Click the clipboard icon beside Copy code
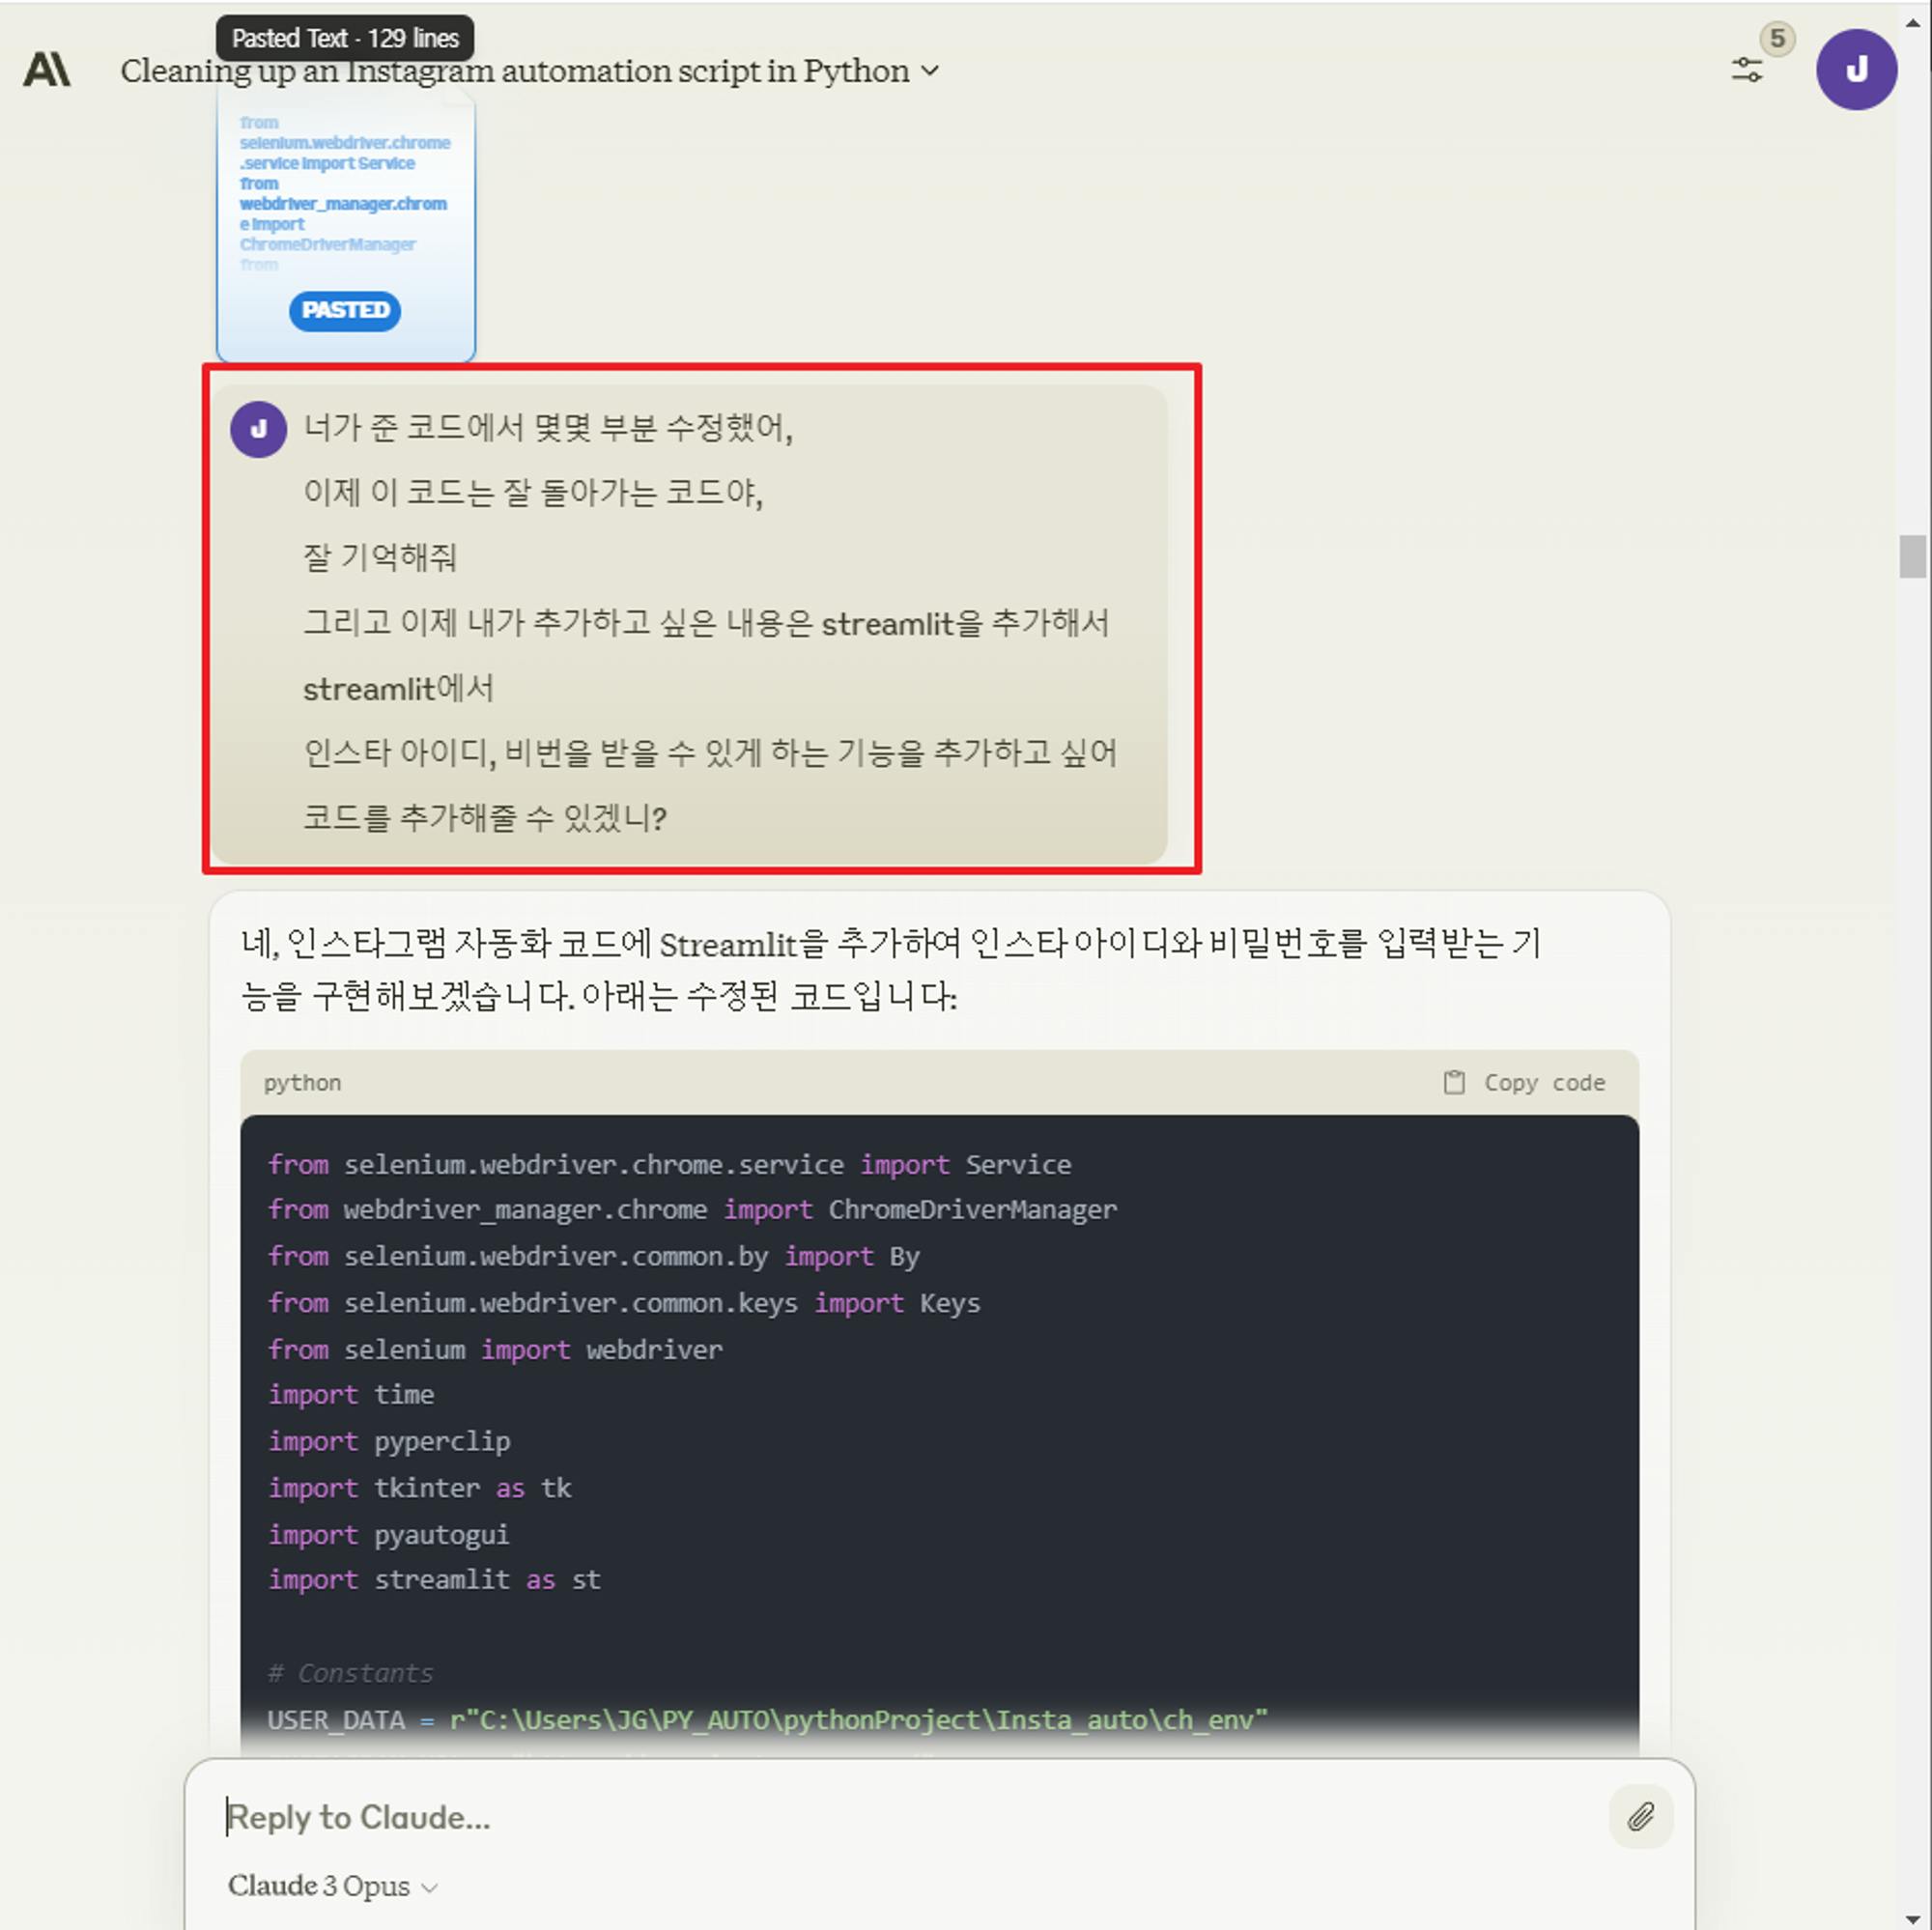 tap(1454, 1082)
